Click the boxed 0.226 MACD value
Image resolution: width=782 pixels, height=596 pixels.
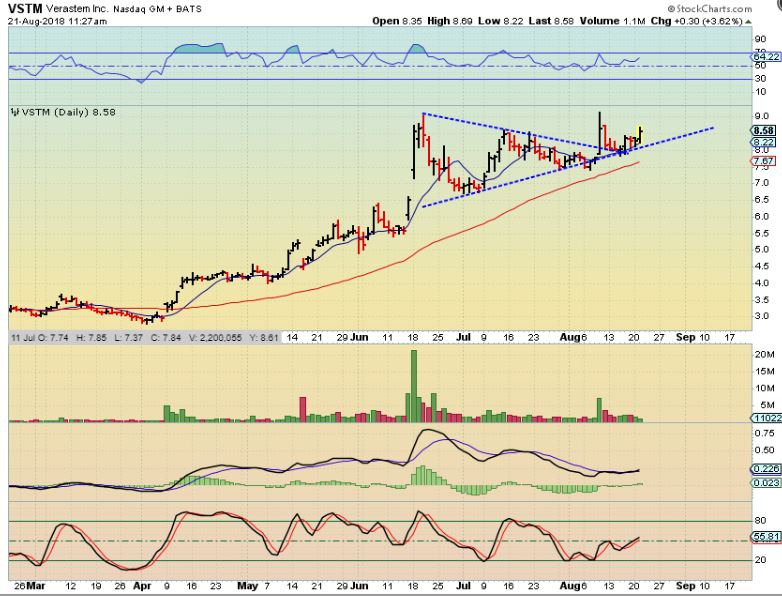pos(766,469)
